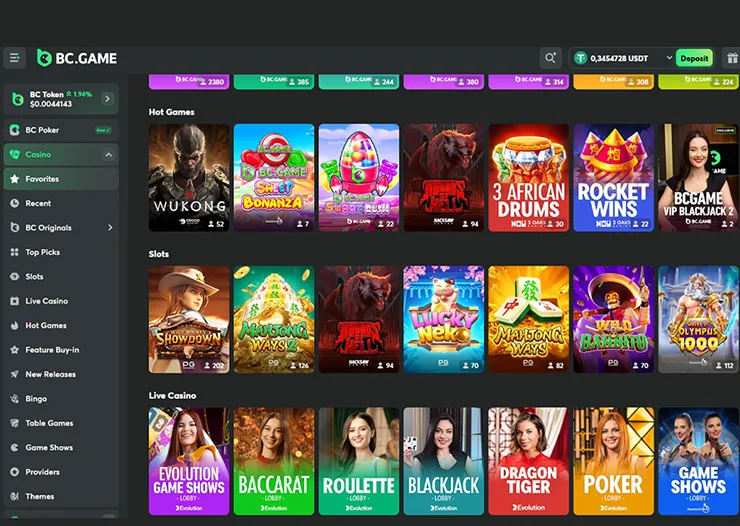This screenshot has height=526, width=740.
Task: Open the USDT currency dropdown arrow
Action: 669,58
